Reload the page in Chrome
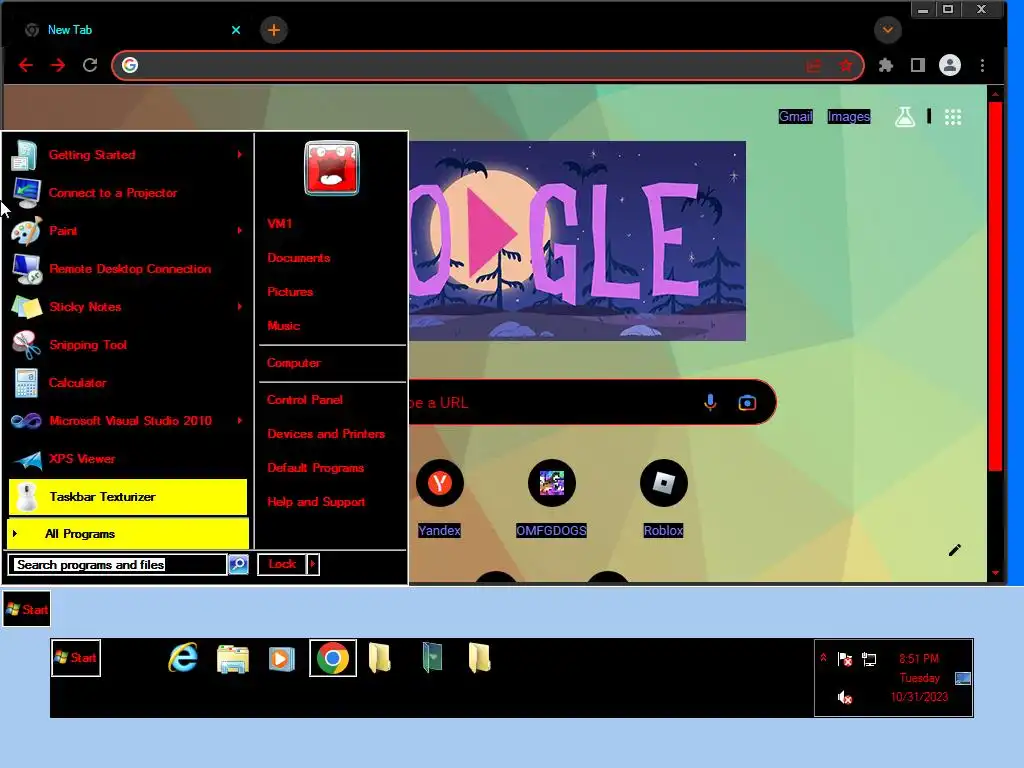 [90, 65]
